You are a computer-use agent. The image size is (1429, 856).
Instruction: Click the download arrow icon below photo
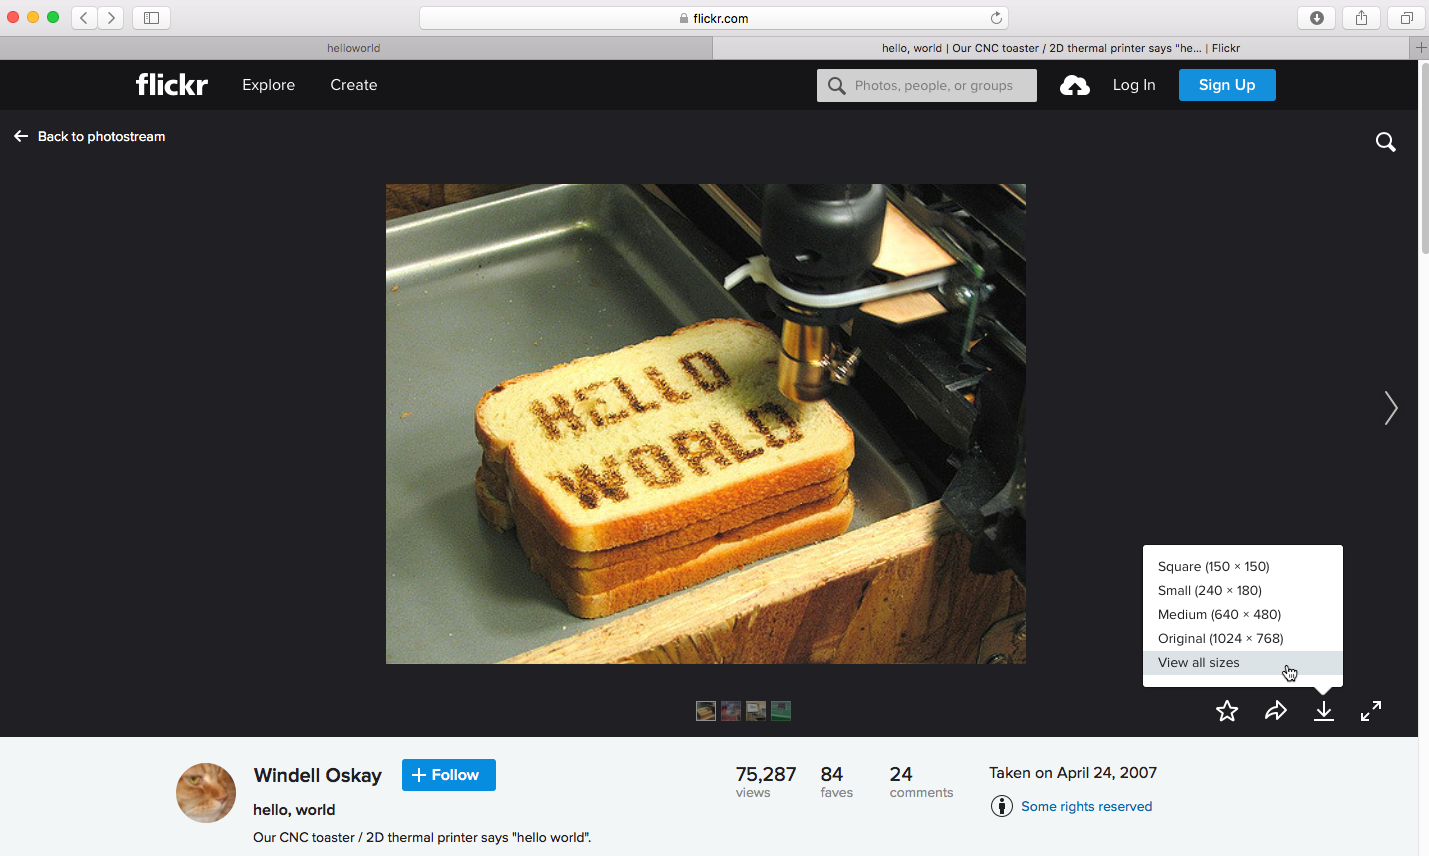pyautogui.click(x=1323, y=711)
